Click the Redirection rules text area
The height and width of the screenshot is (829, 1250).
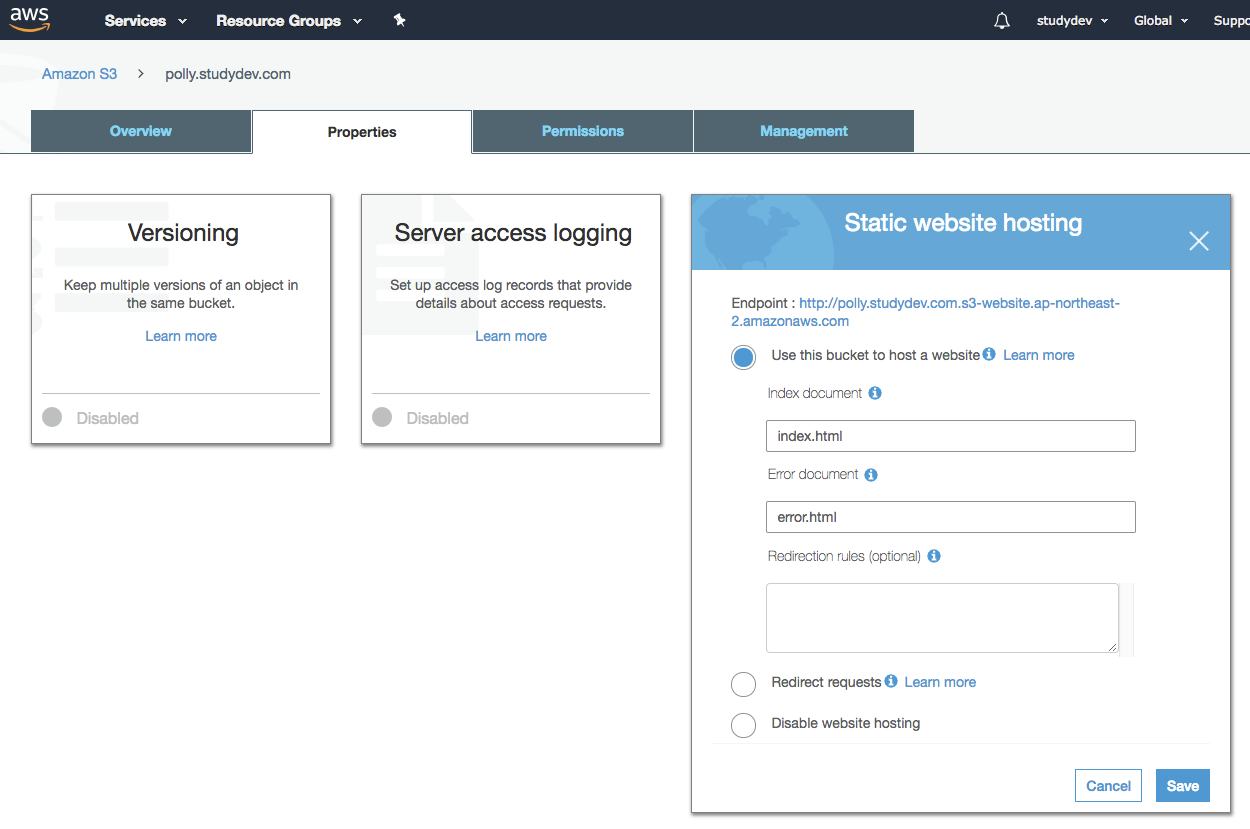pyautogui.click(x=942, y=618)
